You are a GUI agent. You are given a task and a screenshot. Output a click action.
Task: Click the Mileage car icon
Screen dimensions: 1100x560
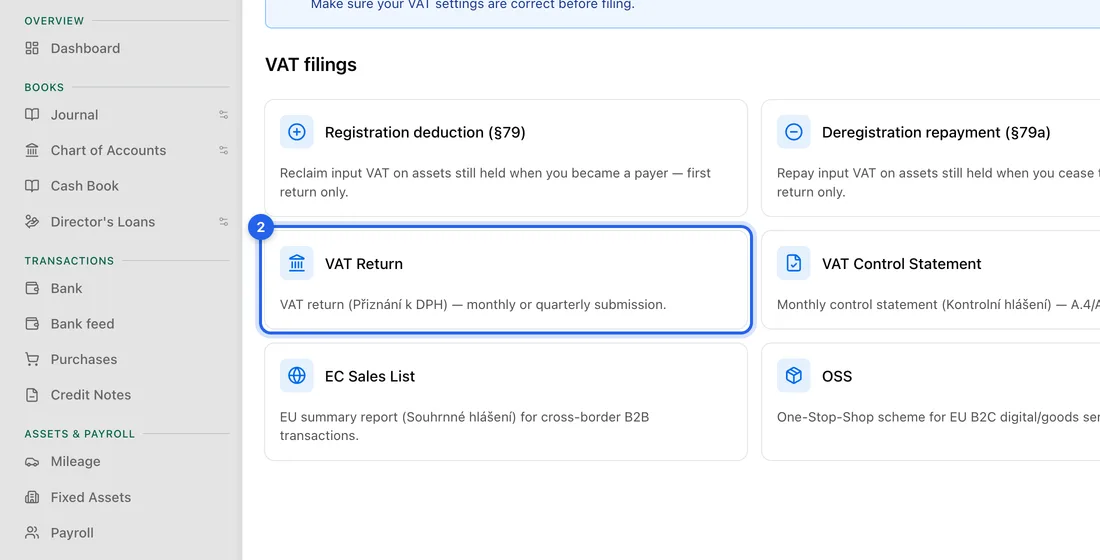(32, 462)
